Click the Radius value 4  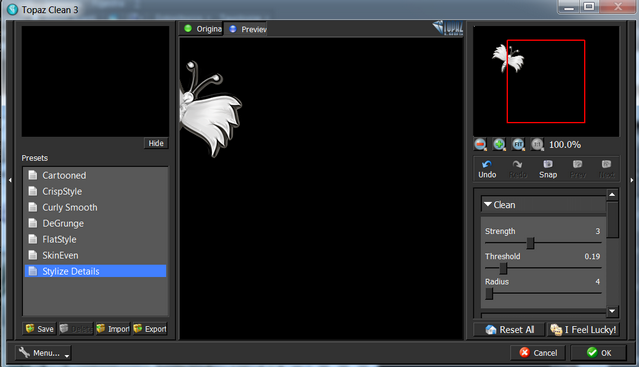click(x=597, y=281)
